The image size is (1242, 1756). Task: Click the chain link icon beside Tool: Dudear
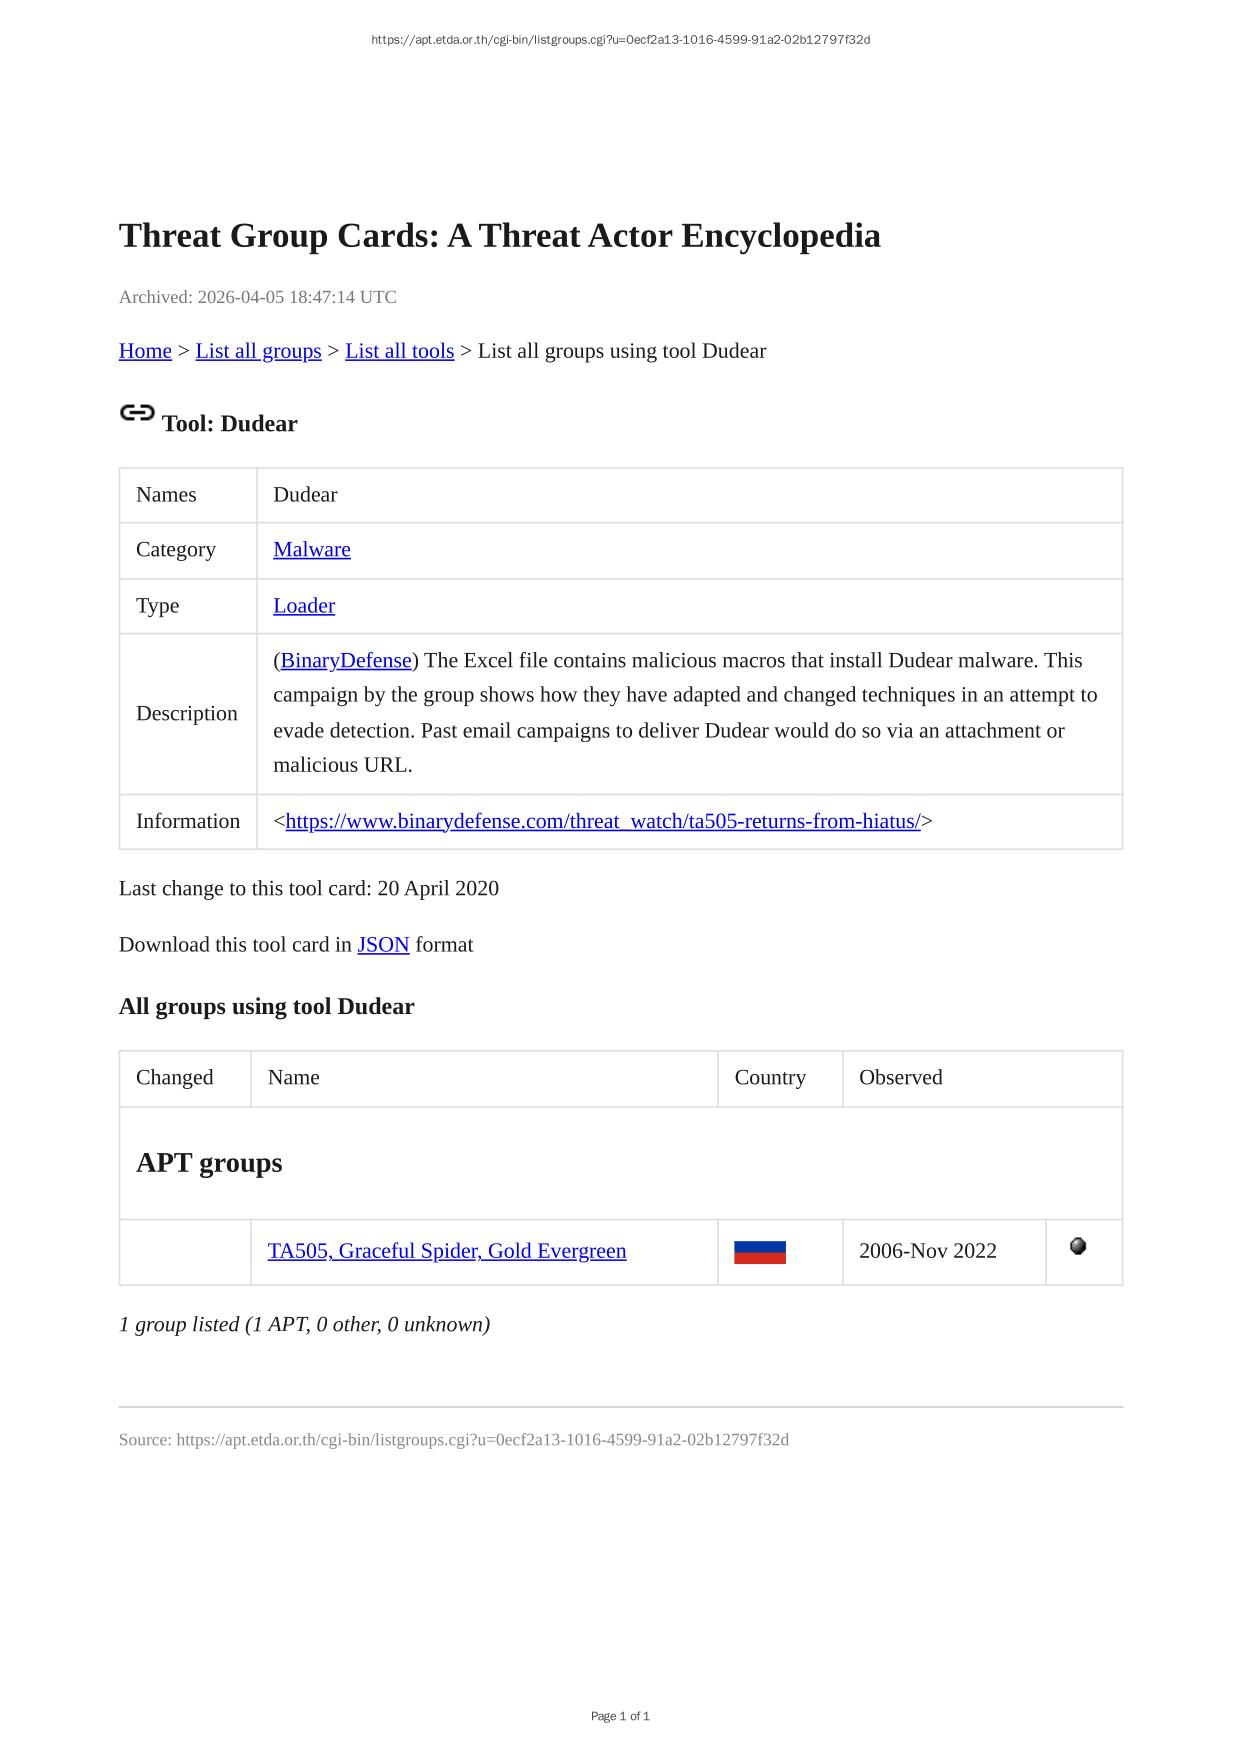pos(137,413)
